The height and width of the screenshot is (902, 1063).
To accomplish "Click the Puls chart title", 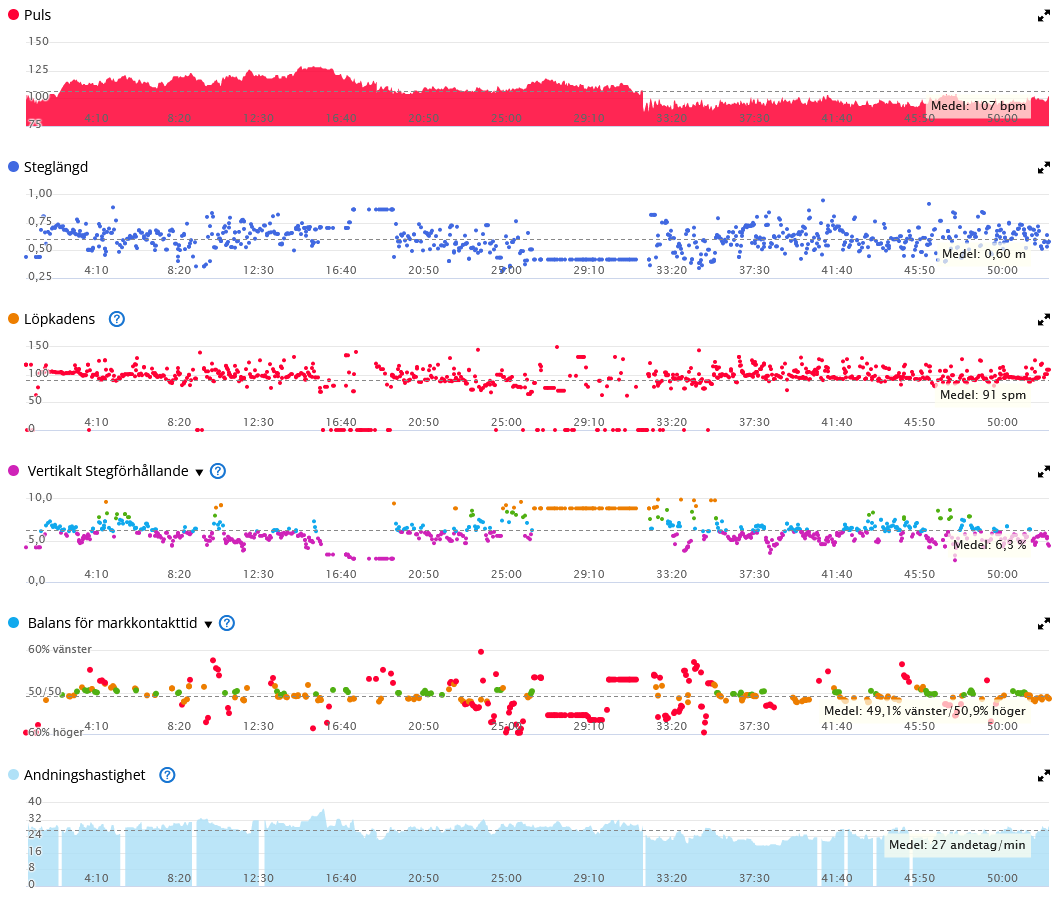I will point(37,15).
